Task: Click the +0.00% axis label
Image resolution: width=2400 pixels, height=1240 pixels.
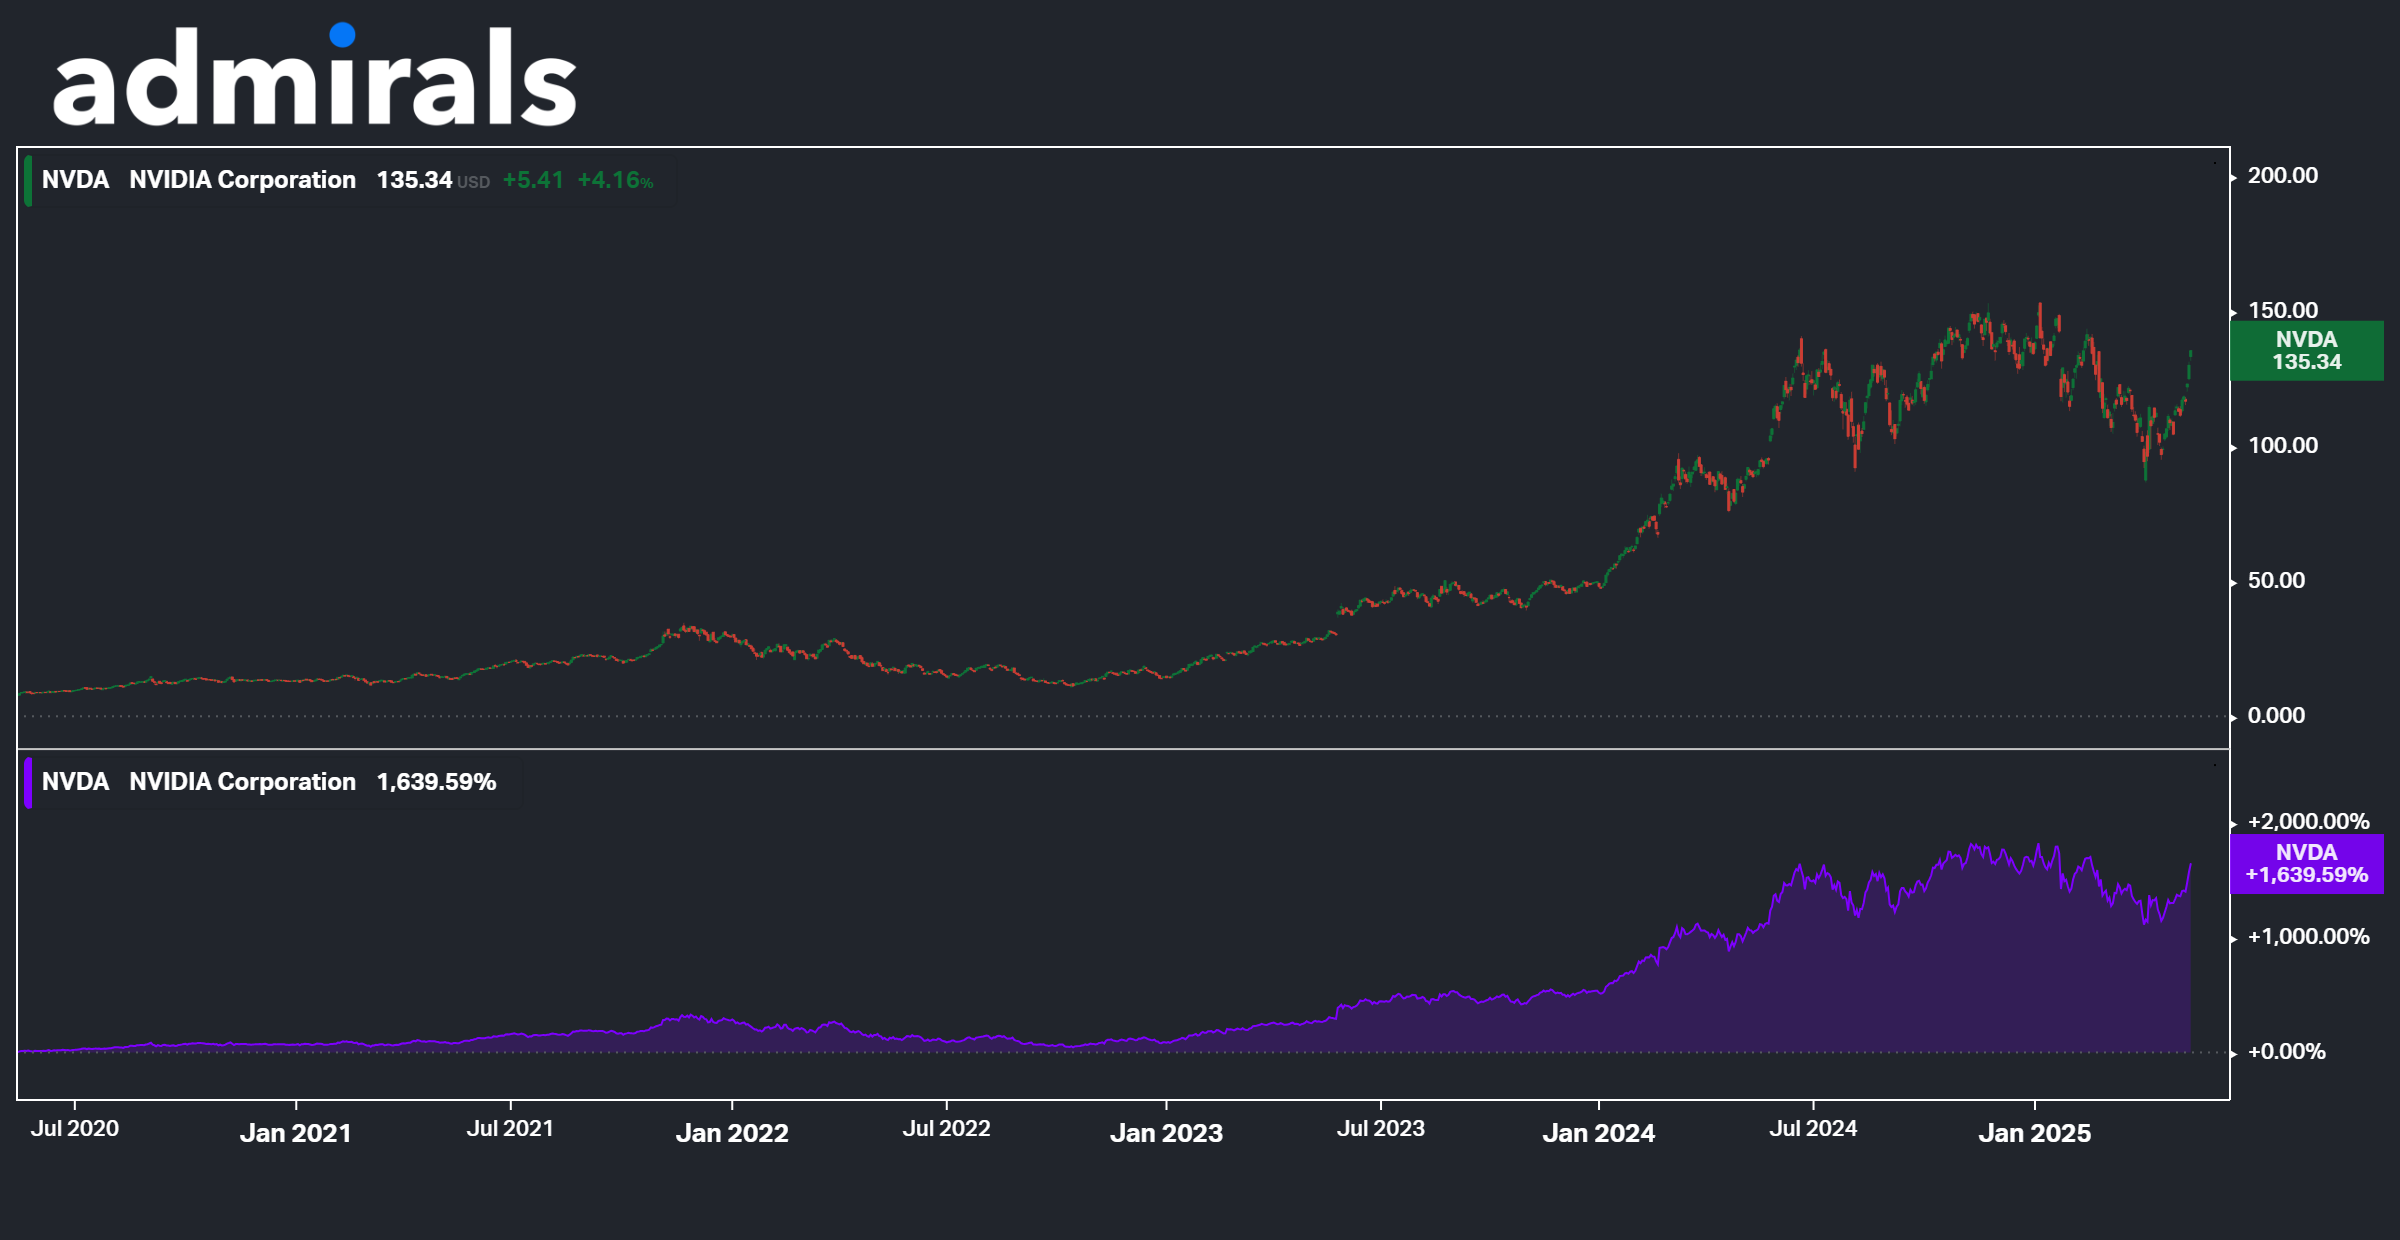Action: [2286, 1052]
